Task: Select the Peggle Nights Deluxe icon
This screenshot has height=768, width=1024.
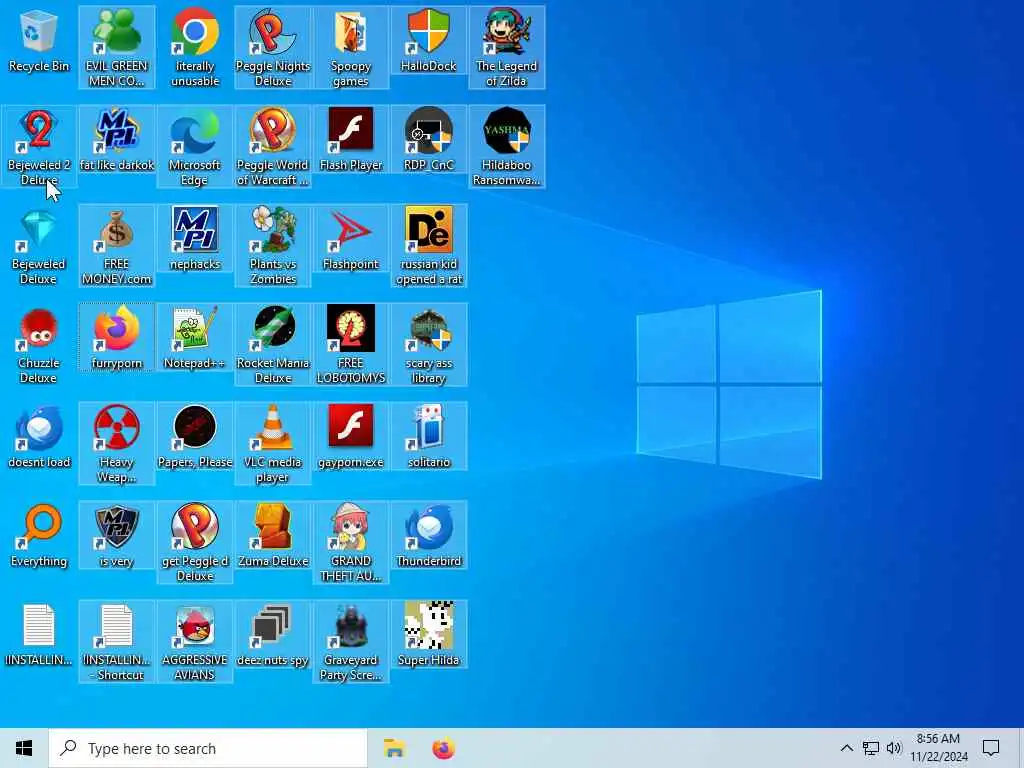Action: click(x=273, y=47)
